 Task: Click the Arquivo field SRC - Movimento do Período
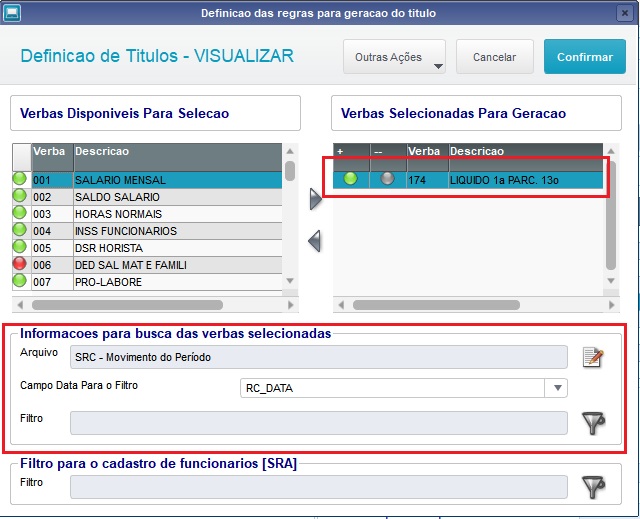(x=318, y=357)
